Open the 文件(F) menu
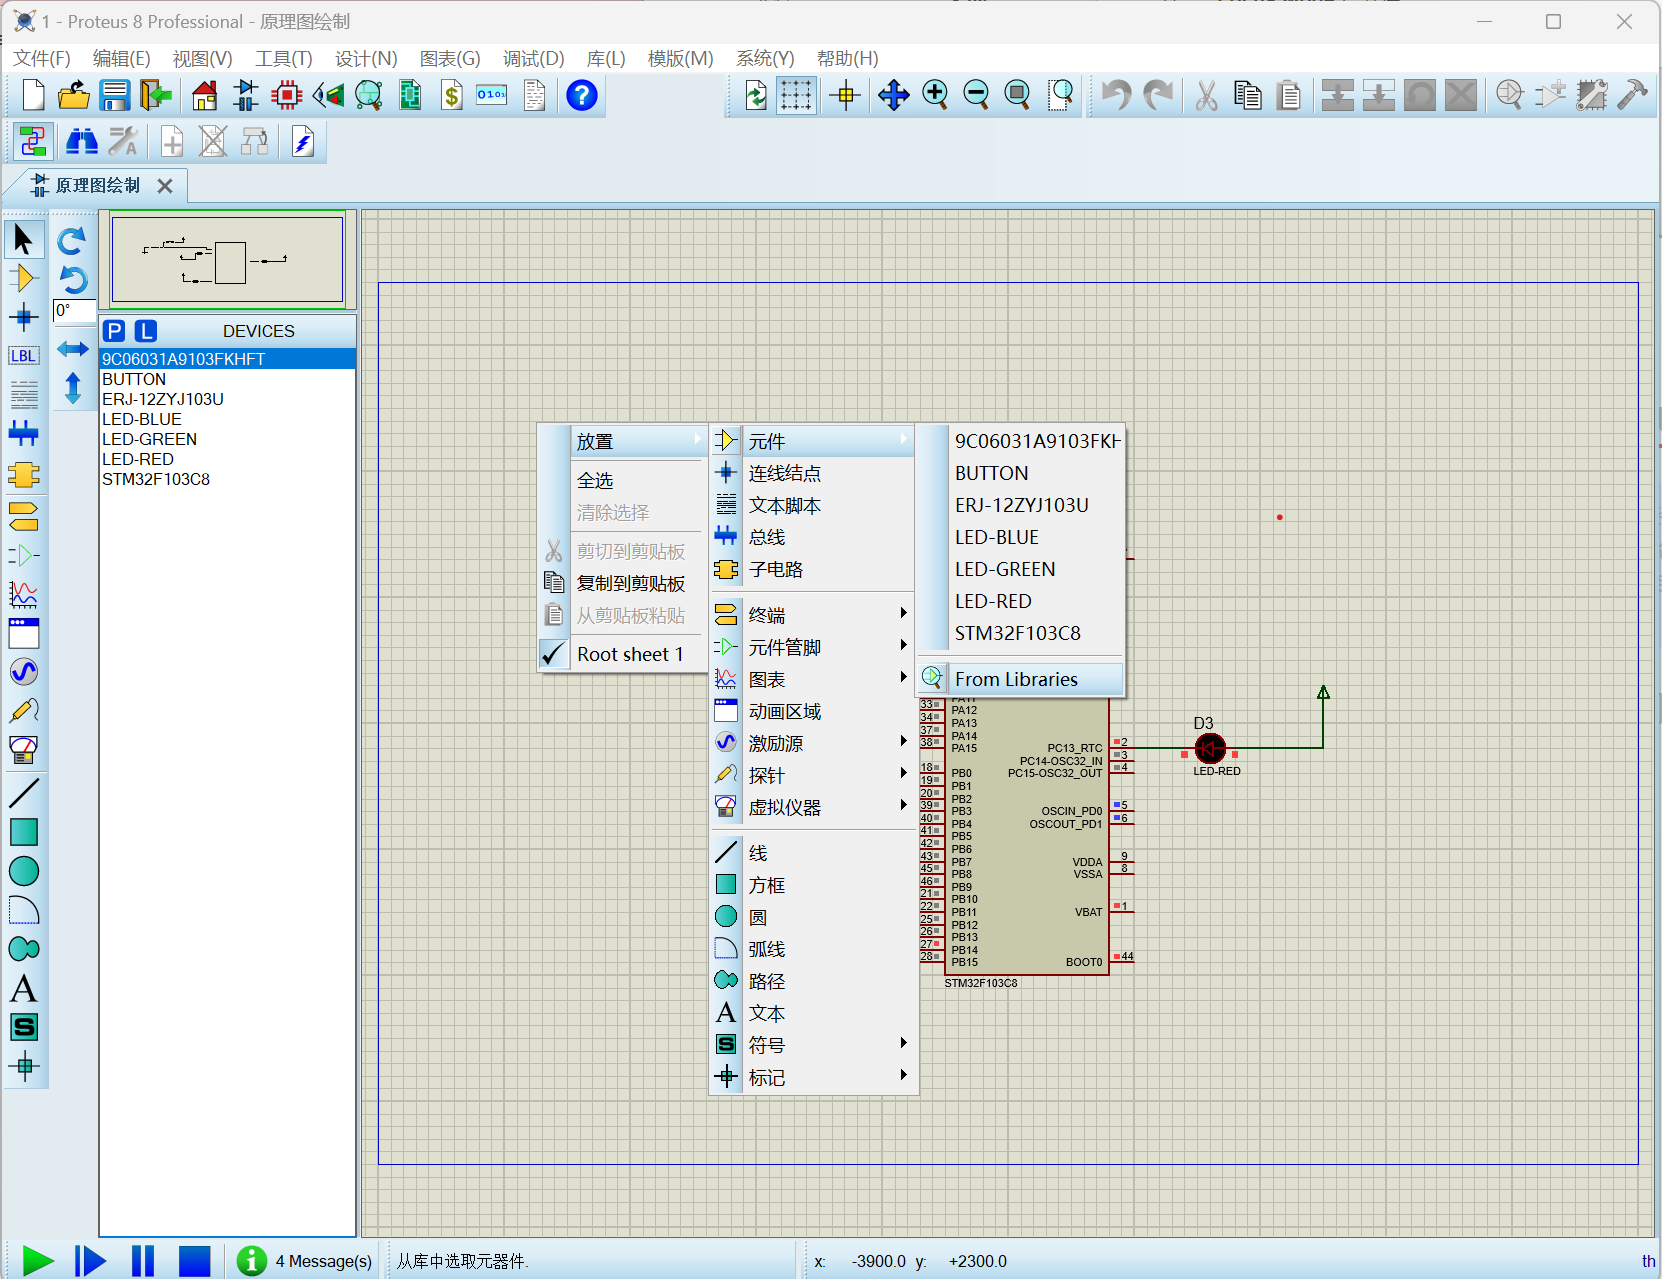 coord(42,58)
